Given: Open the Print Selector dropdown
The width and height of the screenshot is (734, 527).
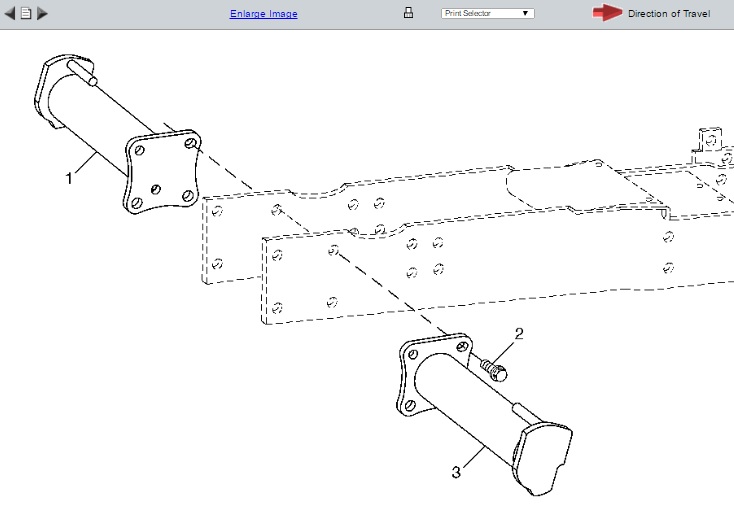Looking at the screenshot, I should tap(487, 14).
